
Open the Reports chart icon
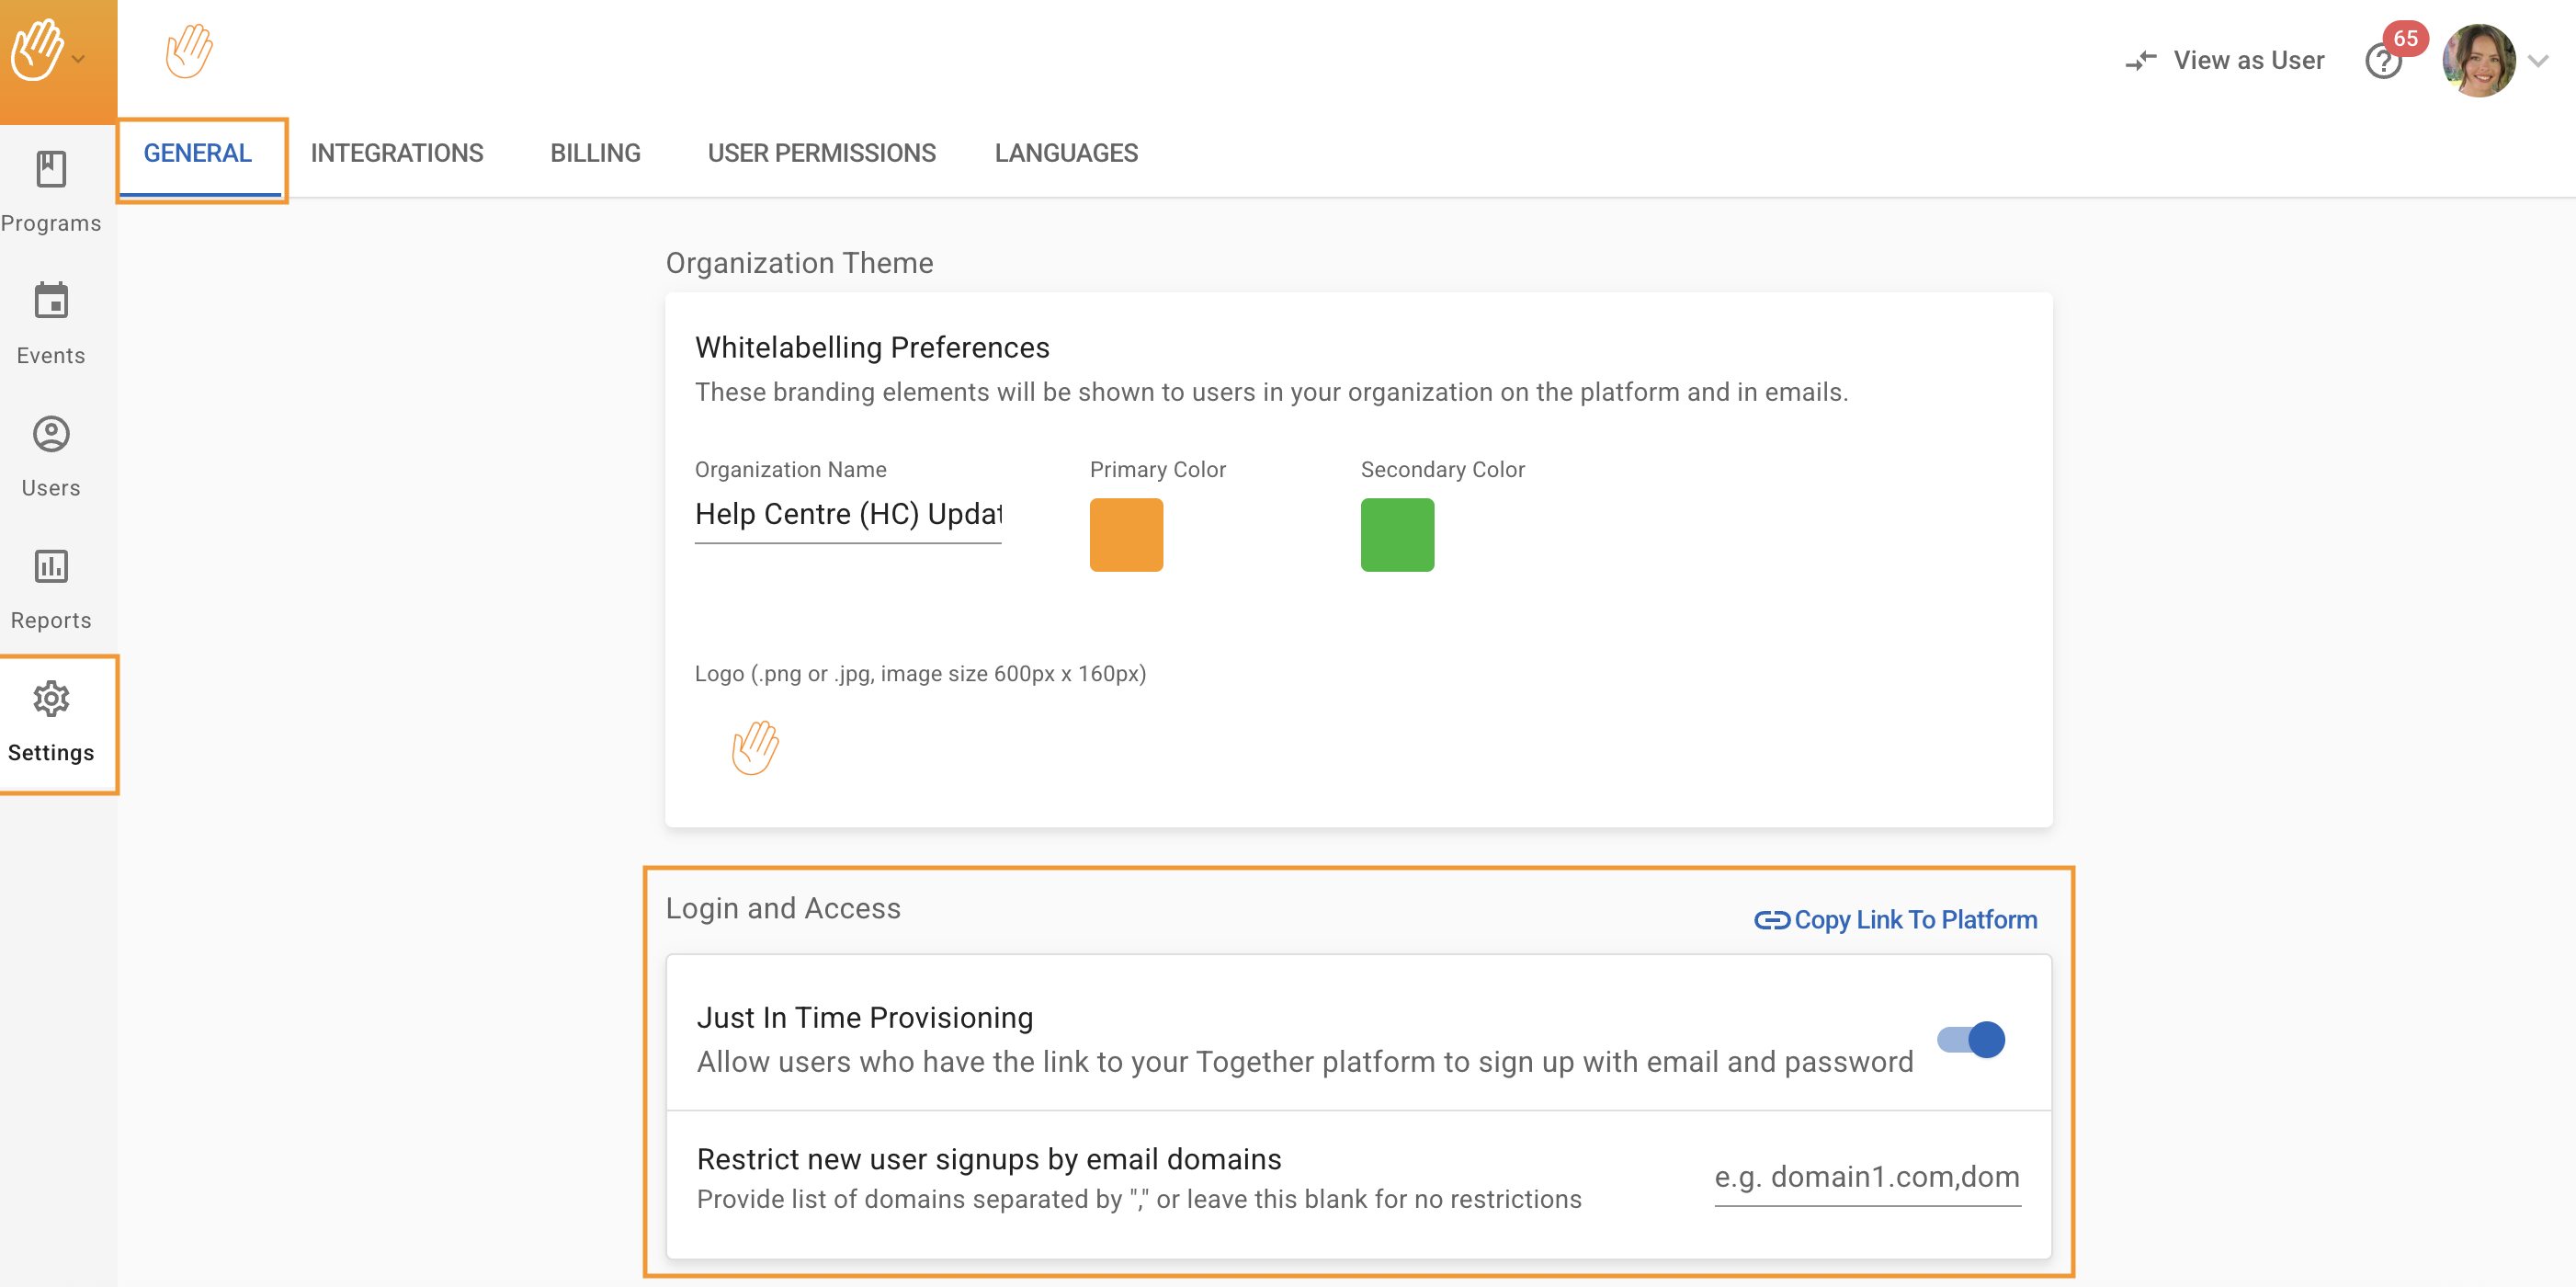tap(51, 567)
